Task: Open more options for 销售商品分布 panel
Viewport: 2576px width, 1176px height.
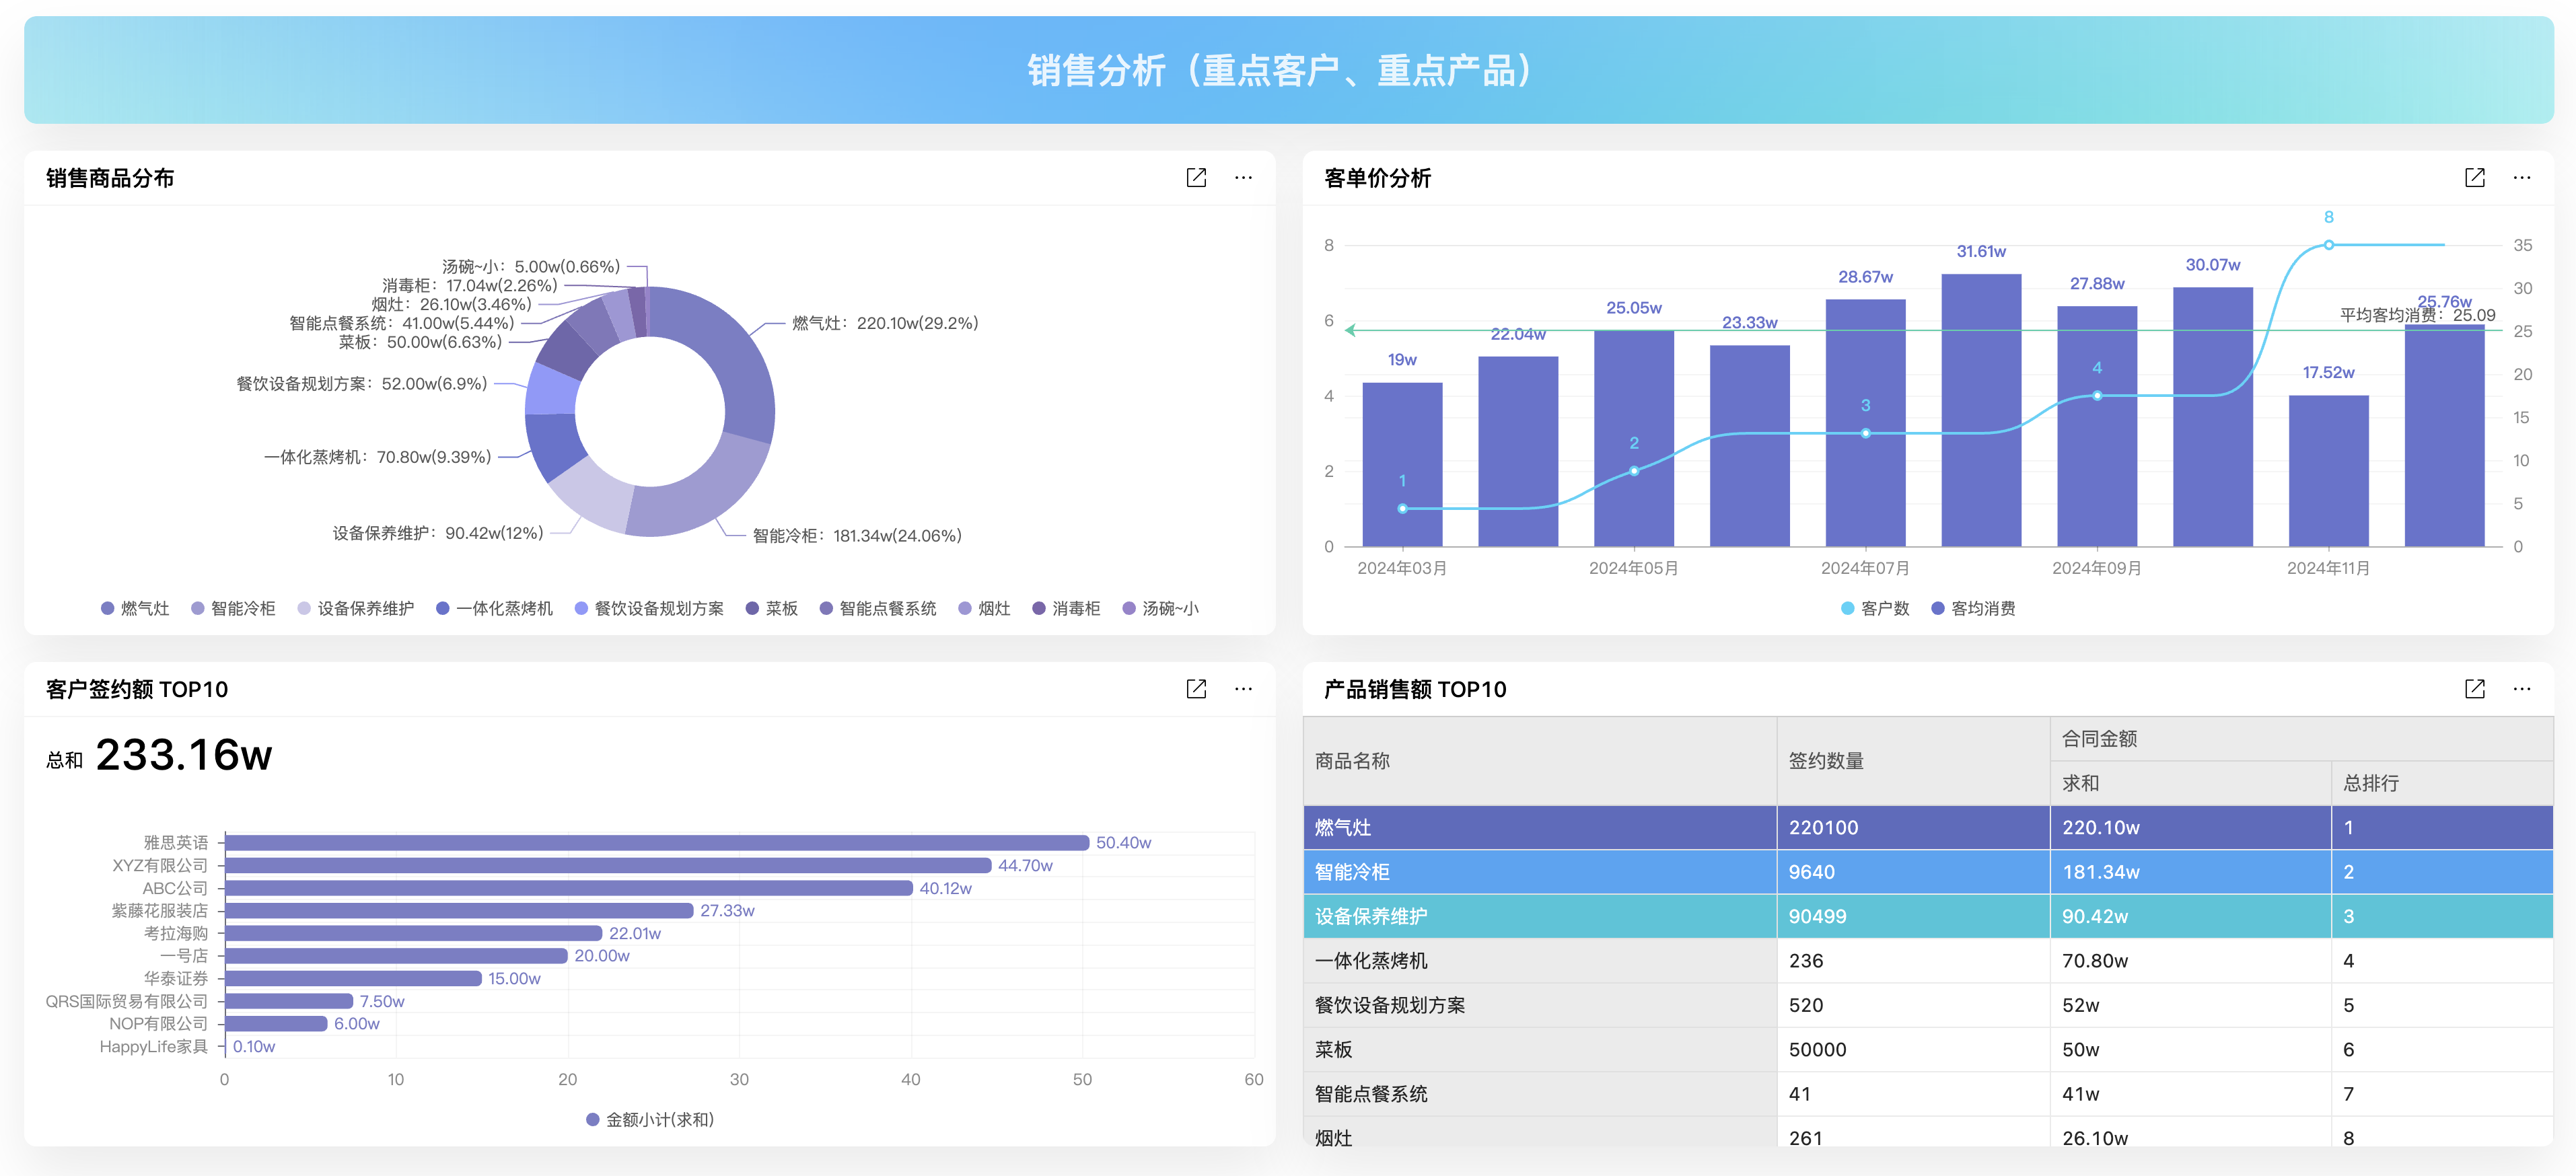Action: click(x=1243, y=178)
